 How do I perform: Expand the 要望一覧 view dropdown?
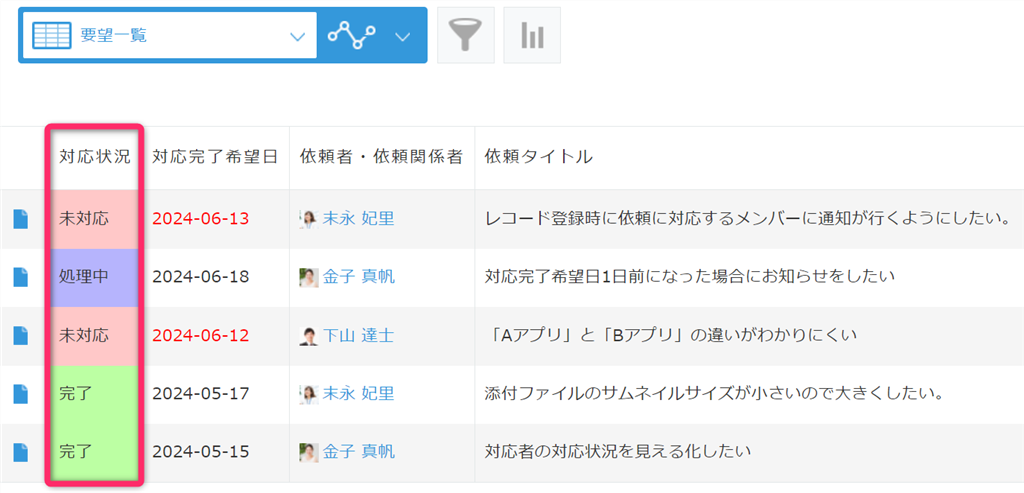point(296,36)
